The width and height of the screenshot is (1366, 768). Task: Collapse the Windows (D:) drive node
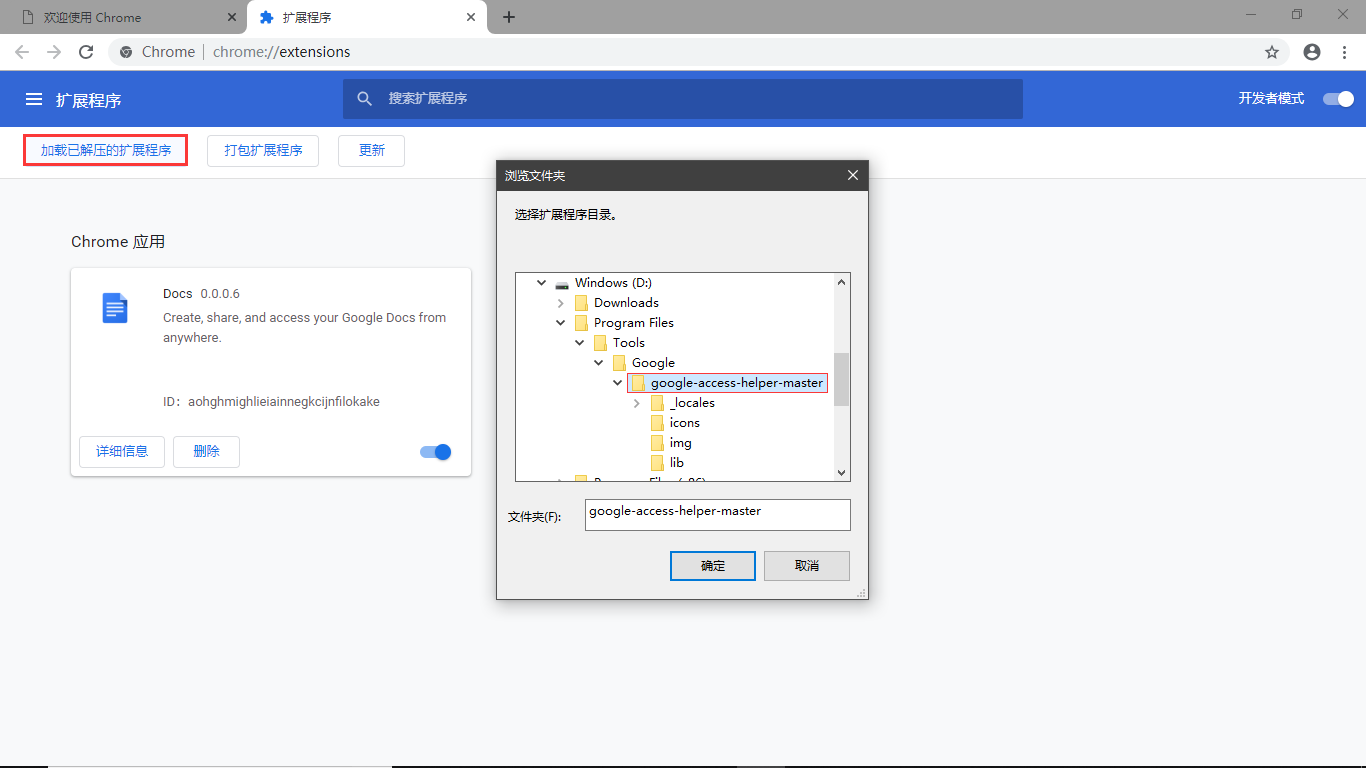pos(542,283)
